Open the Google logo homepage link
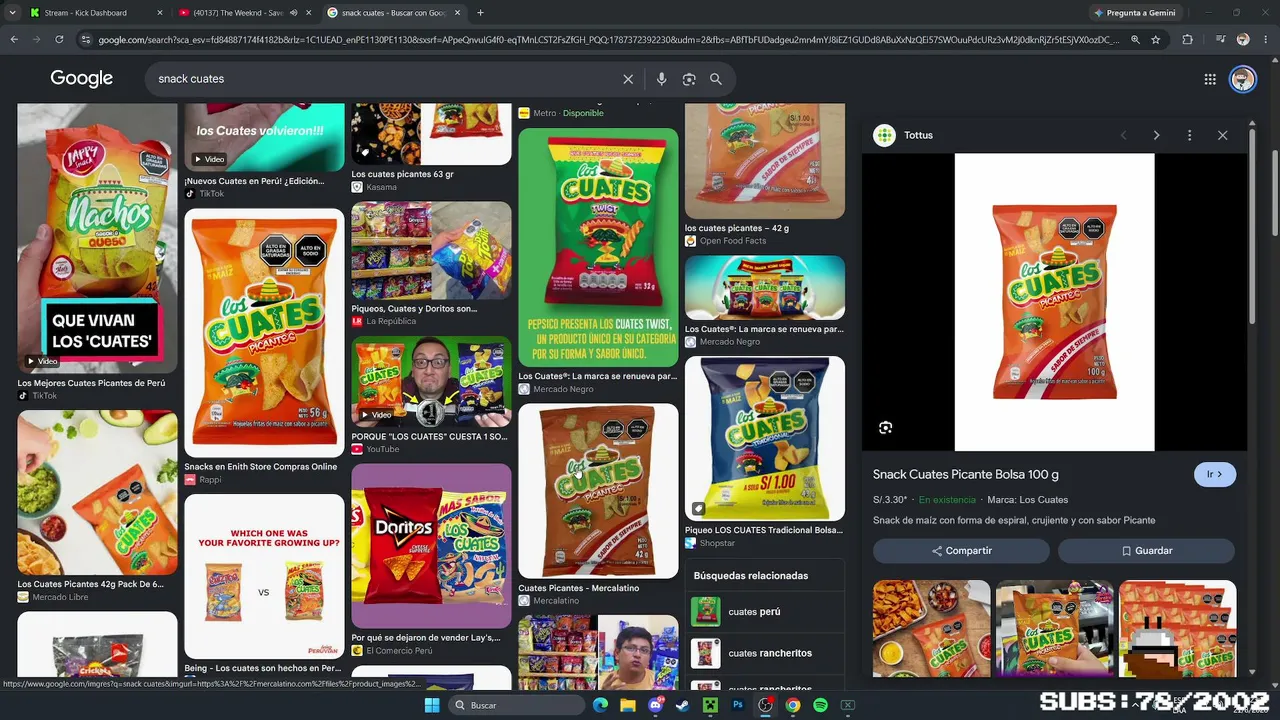Image resolution: width=1280 pixels, height=720 pixels. point(82,79)
